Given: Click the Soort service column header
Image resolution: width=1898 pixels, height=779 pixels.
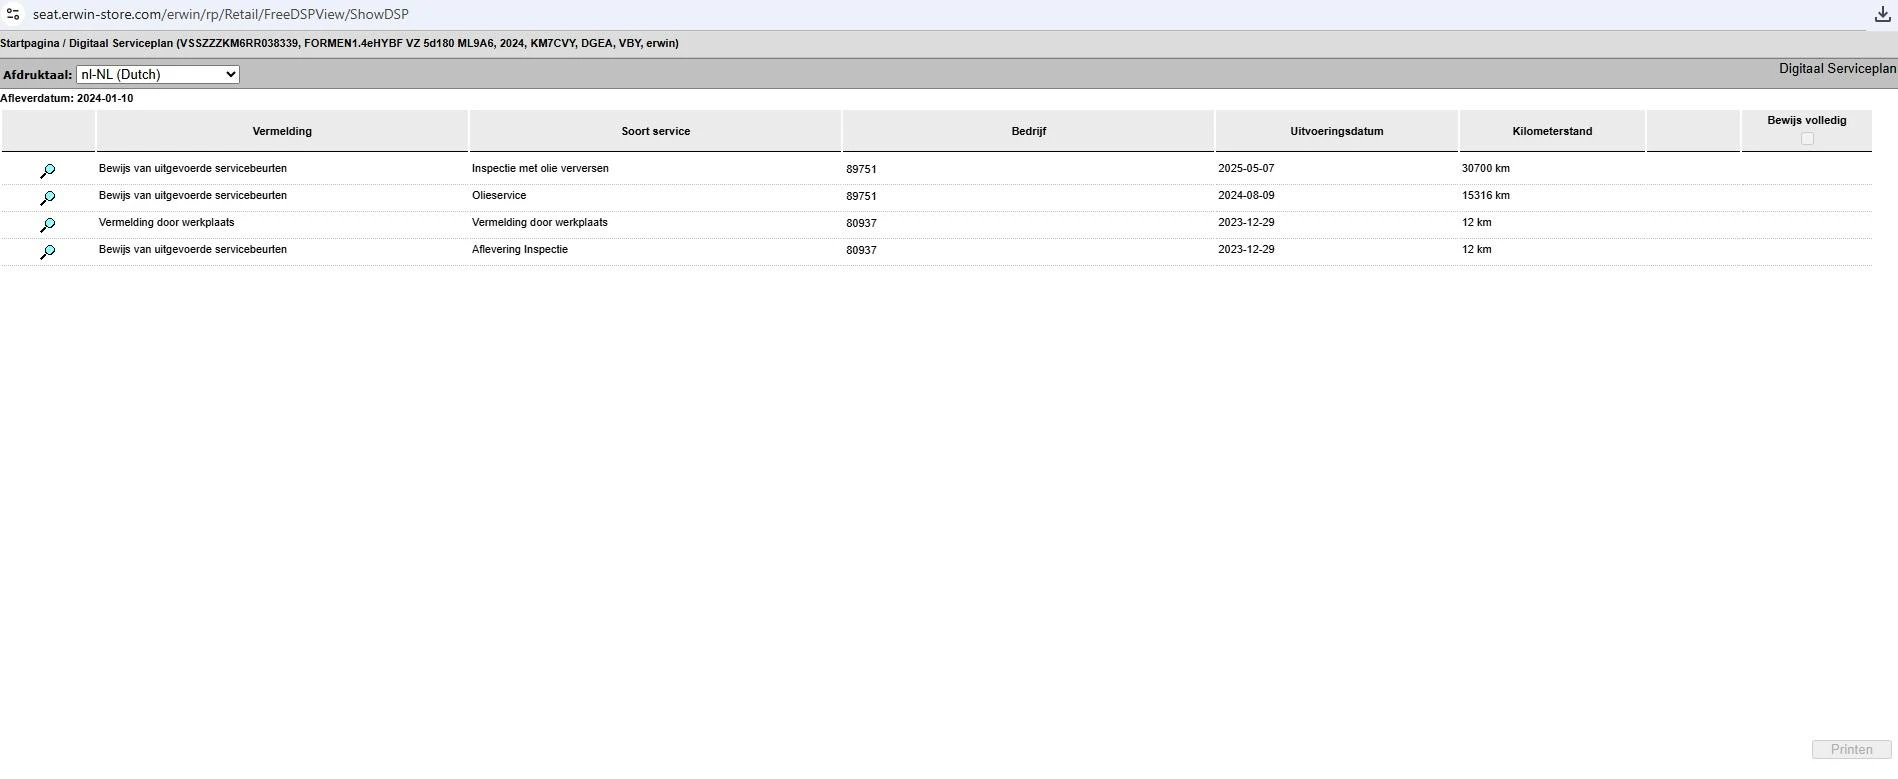Looking at the screenshot, I should coord(656,131).
